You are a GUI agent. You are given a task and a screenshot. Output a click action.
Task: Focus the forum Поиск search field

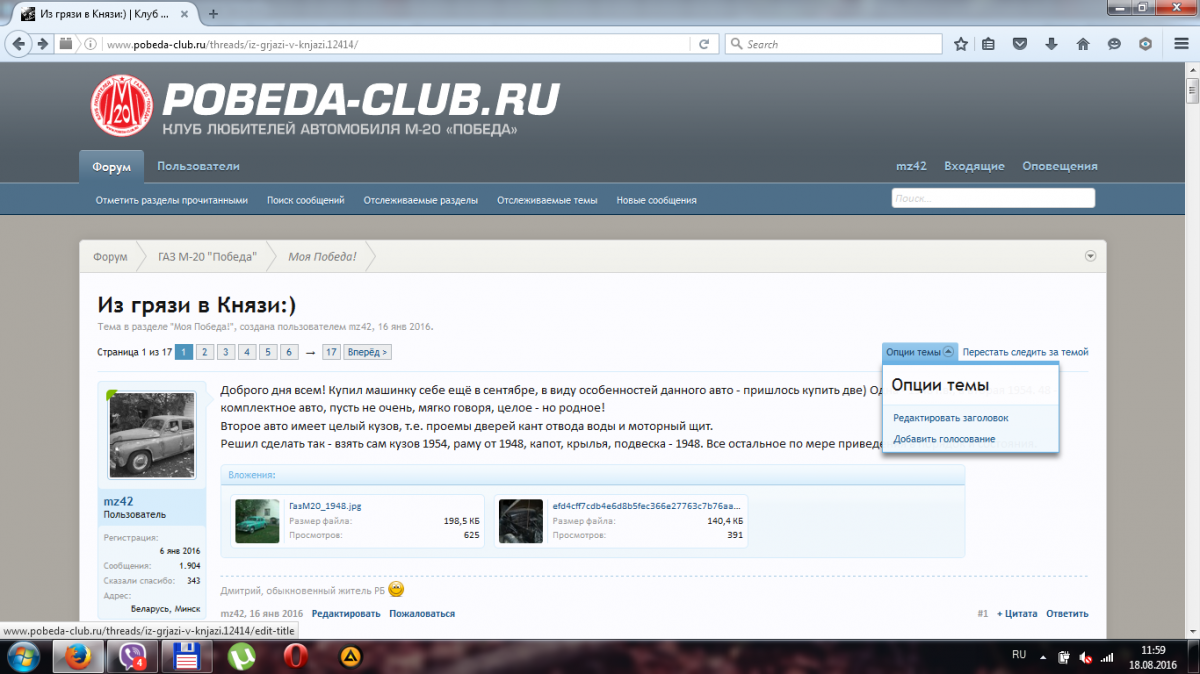click(993, 198)
